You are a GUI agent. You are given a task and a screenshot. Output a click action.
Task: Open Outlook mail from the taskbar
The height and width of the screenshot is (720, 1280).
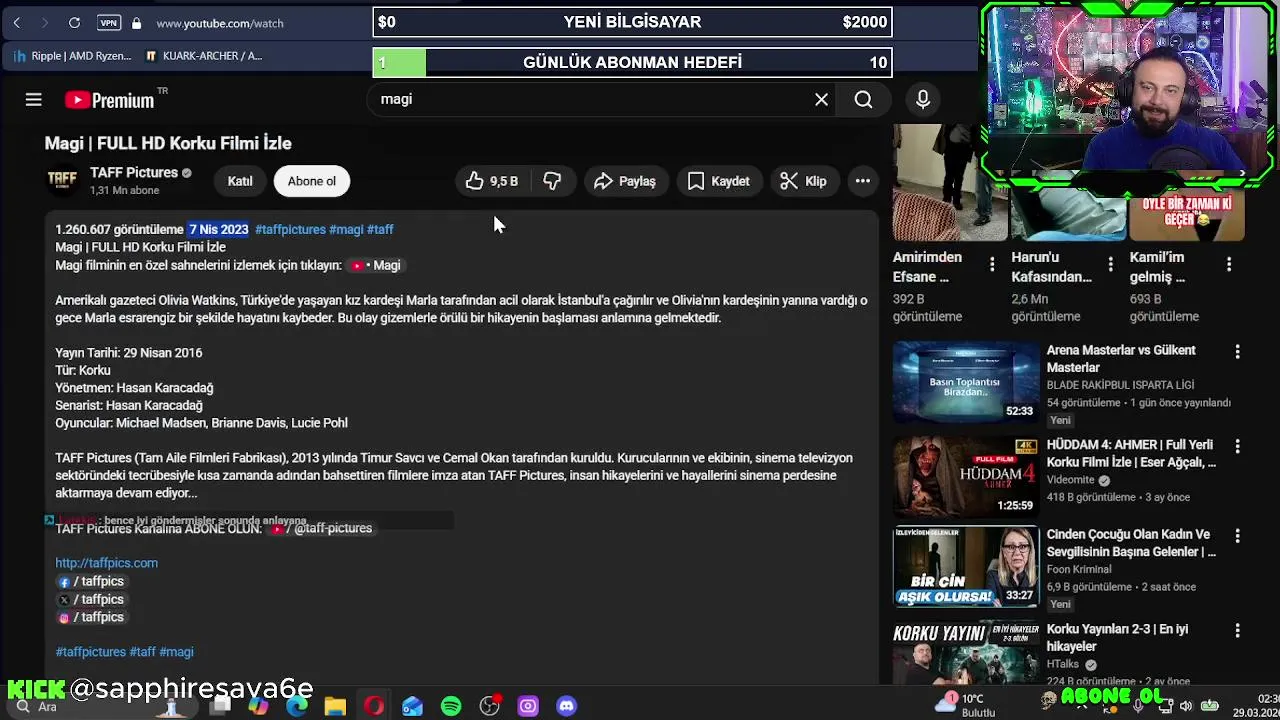[x=412, y=706]
